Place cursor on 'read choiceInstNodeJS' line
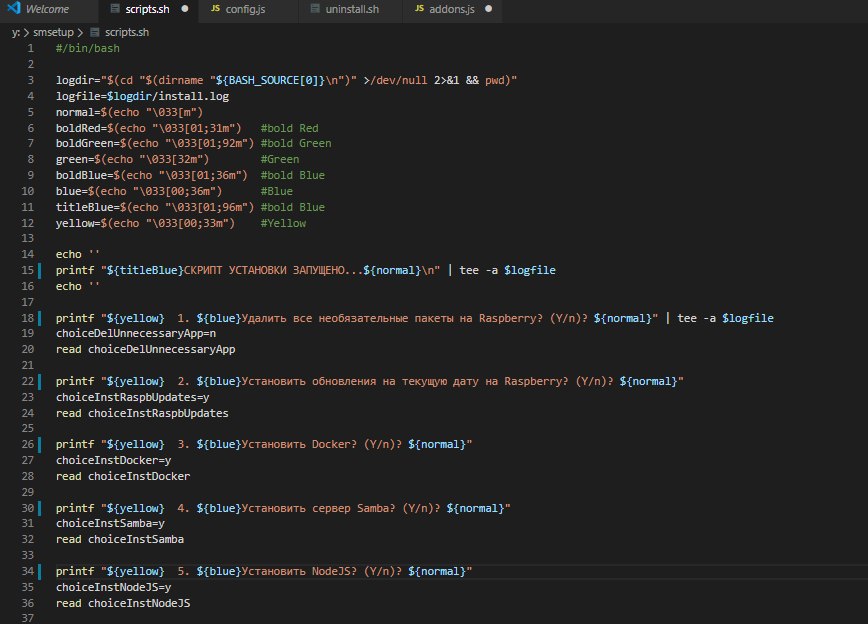This screenshot has width=868, height=624. 123,604
